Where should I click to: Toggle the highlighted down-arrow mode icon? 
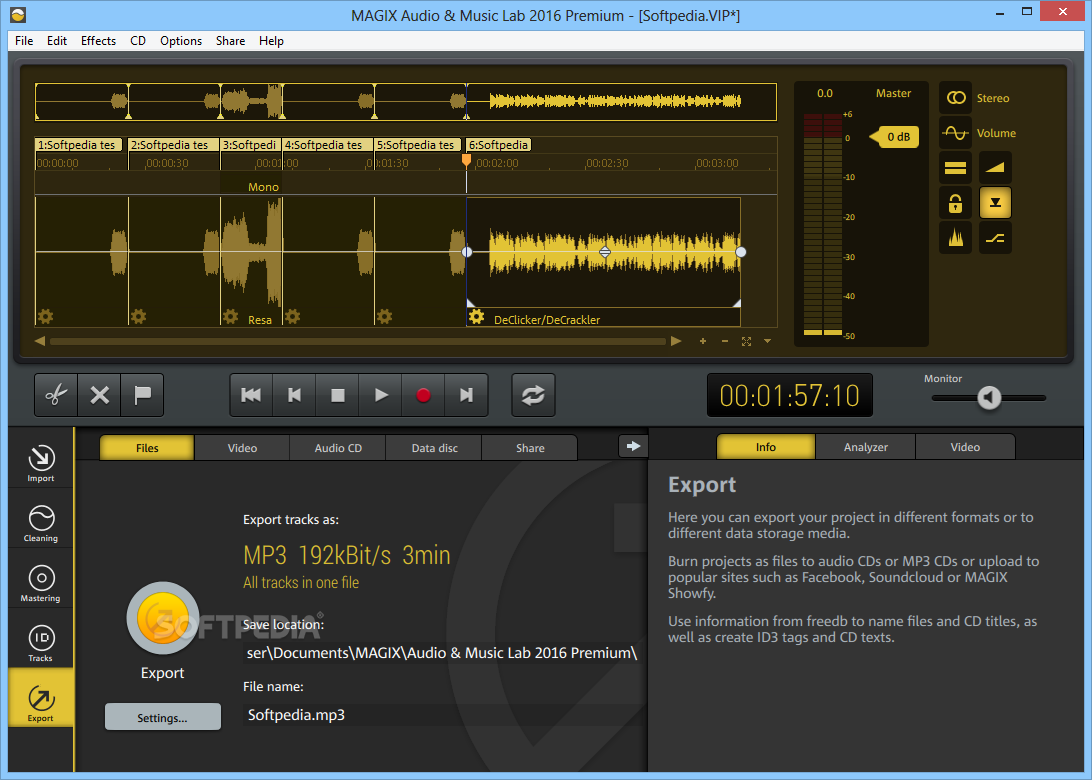(x=995, y=203)
